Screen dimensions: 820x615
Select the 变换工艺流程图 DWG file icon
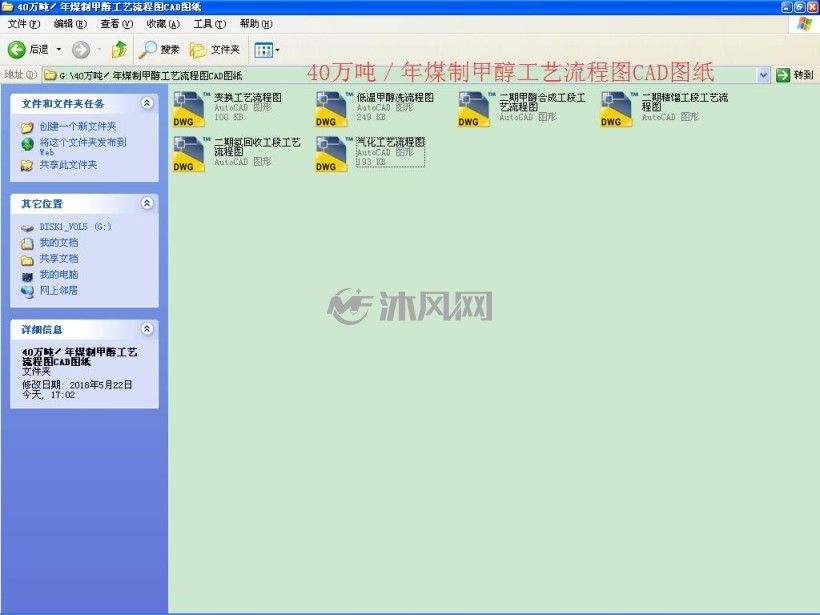[x=188, y=109]
